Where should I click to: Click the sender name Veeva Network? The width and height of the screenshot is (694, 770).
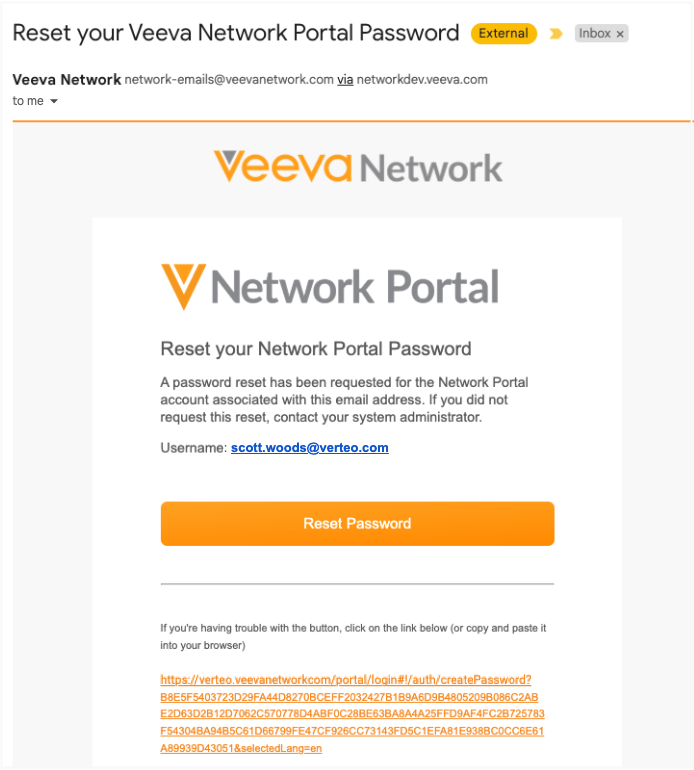(66, 80)
